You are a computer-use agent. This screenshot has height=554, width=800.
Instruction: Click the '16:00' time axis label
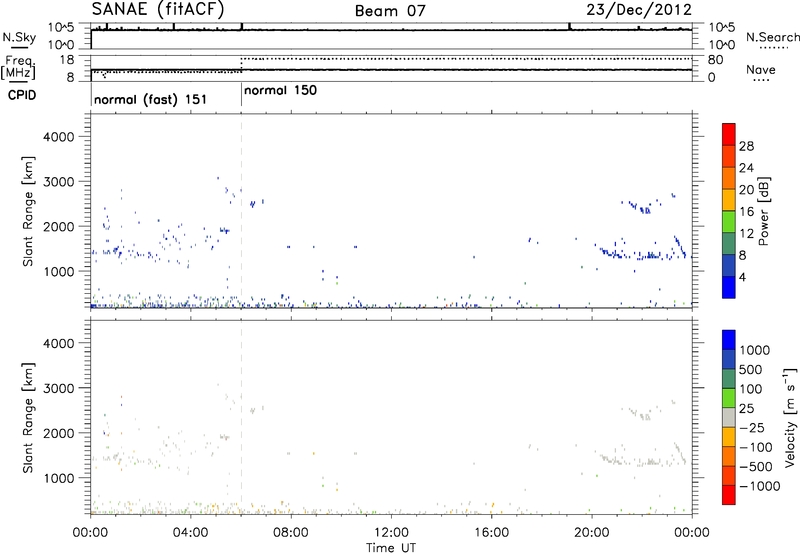[491, 533]
